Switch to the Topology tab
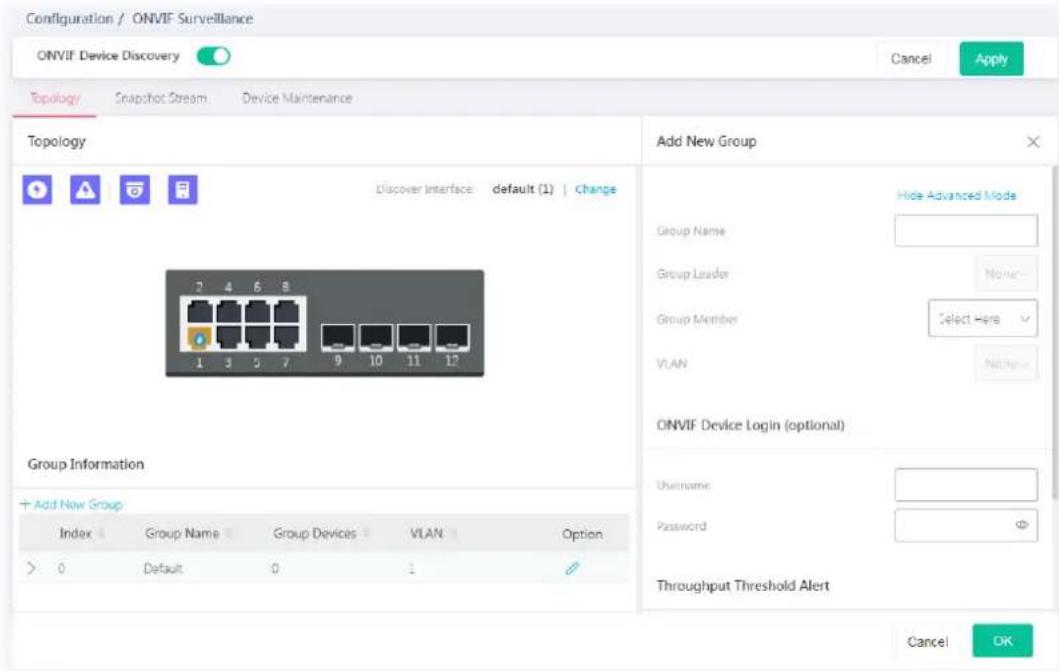This screenshot has width=1059, height=671. click(x=55, y=98)
